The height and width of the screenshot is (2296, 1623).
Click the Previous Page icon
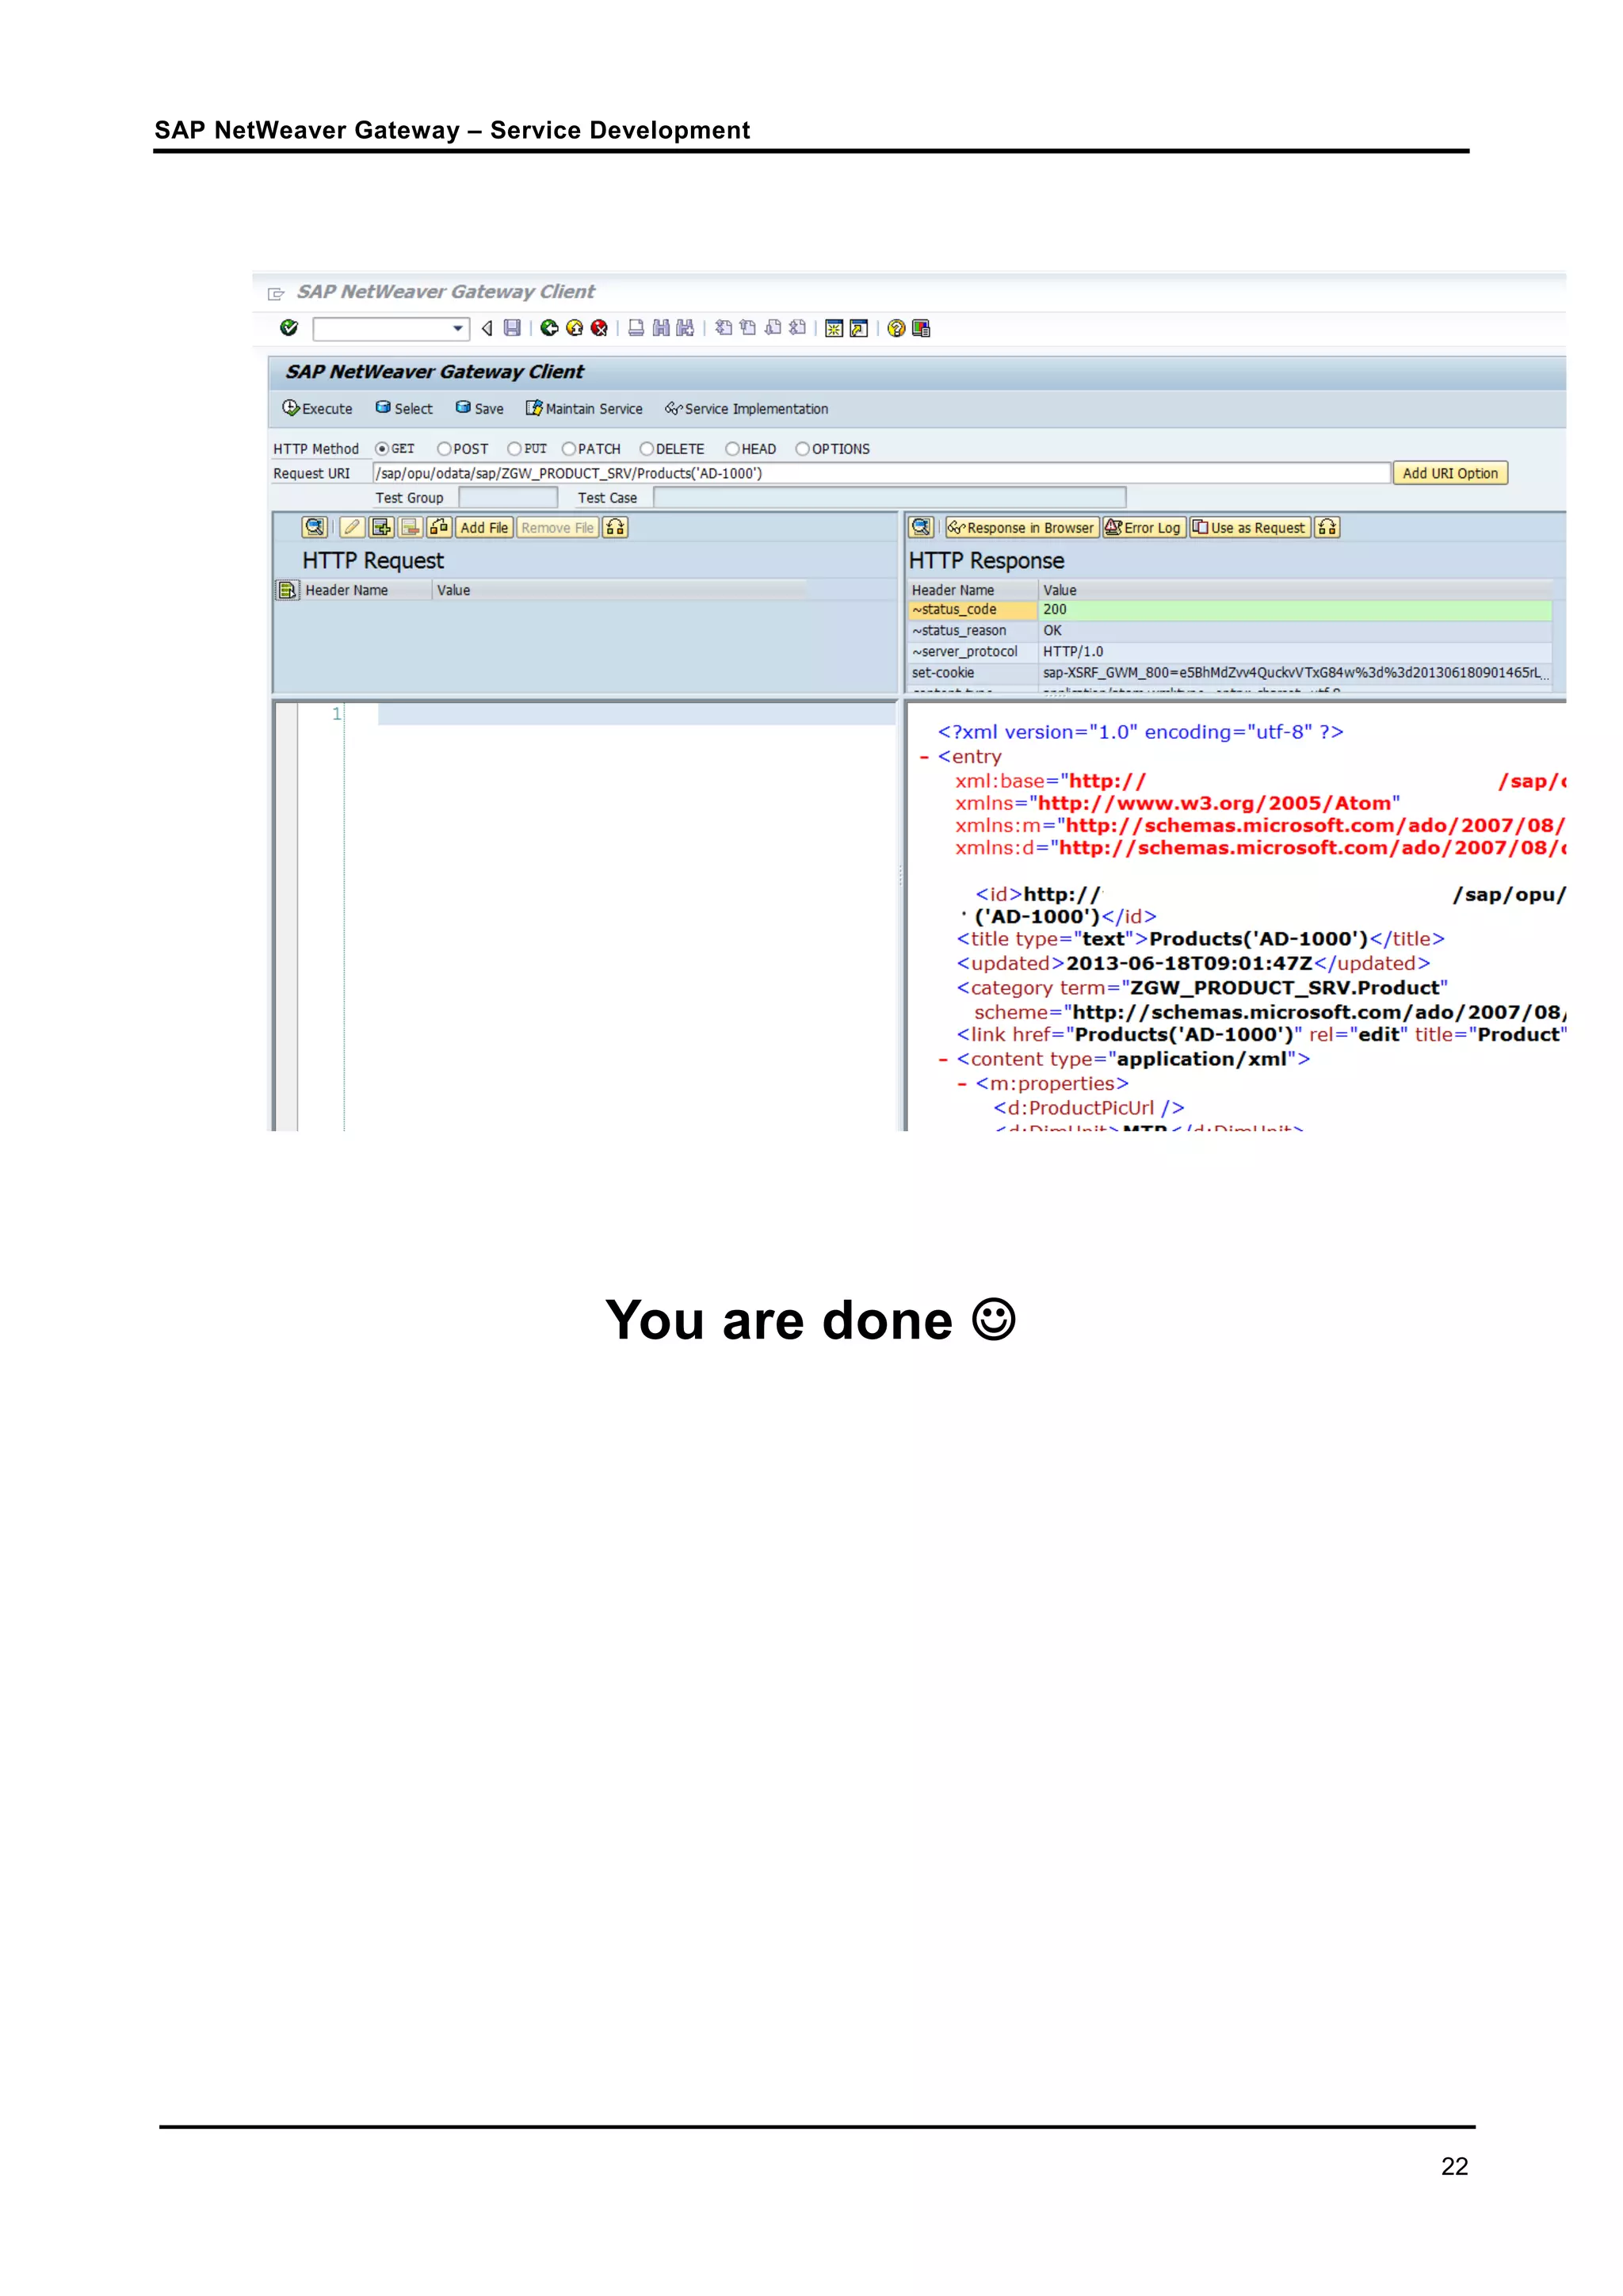[x=747, y=328]
